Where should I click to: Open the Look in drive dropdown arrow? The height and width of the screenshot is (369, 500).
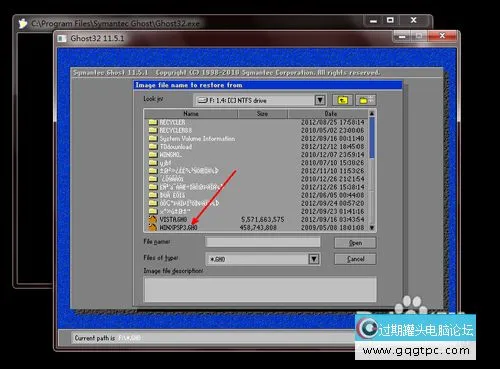(320, 100)
